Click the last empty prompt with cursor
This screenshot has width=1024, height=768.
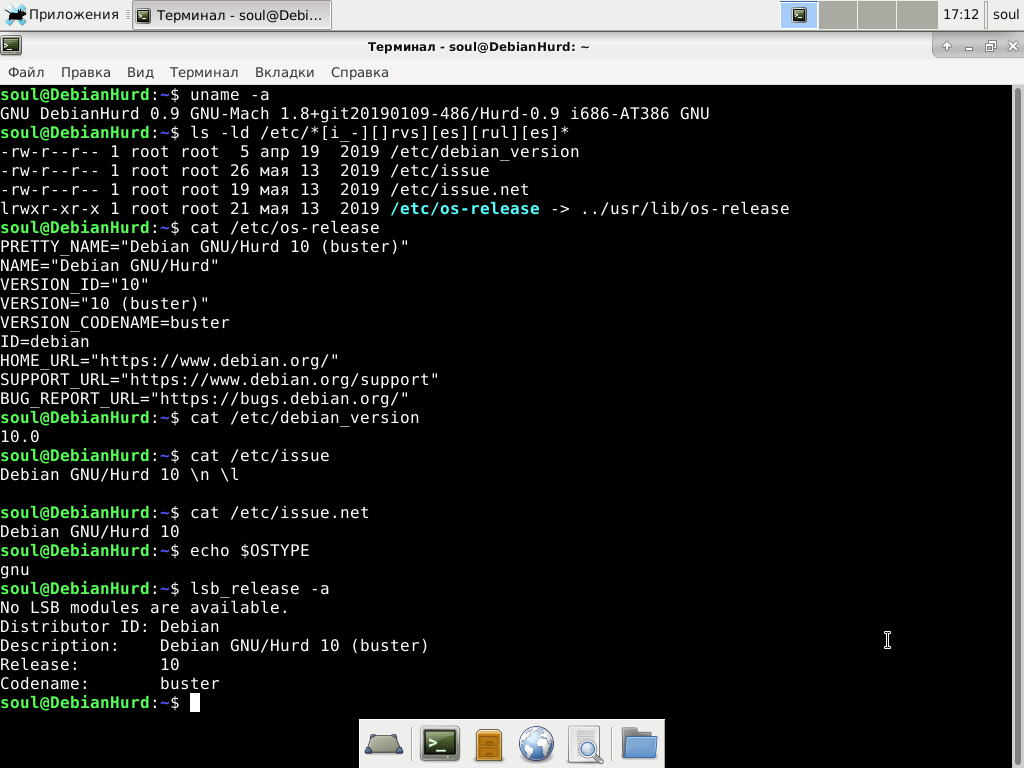[100, 703]
